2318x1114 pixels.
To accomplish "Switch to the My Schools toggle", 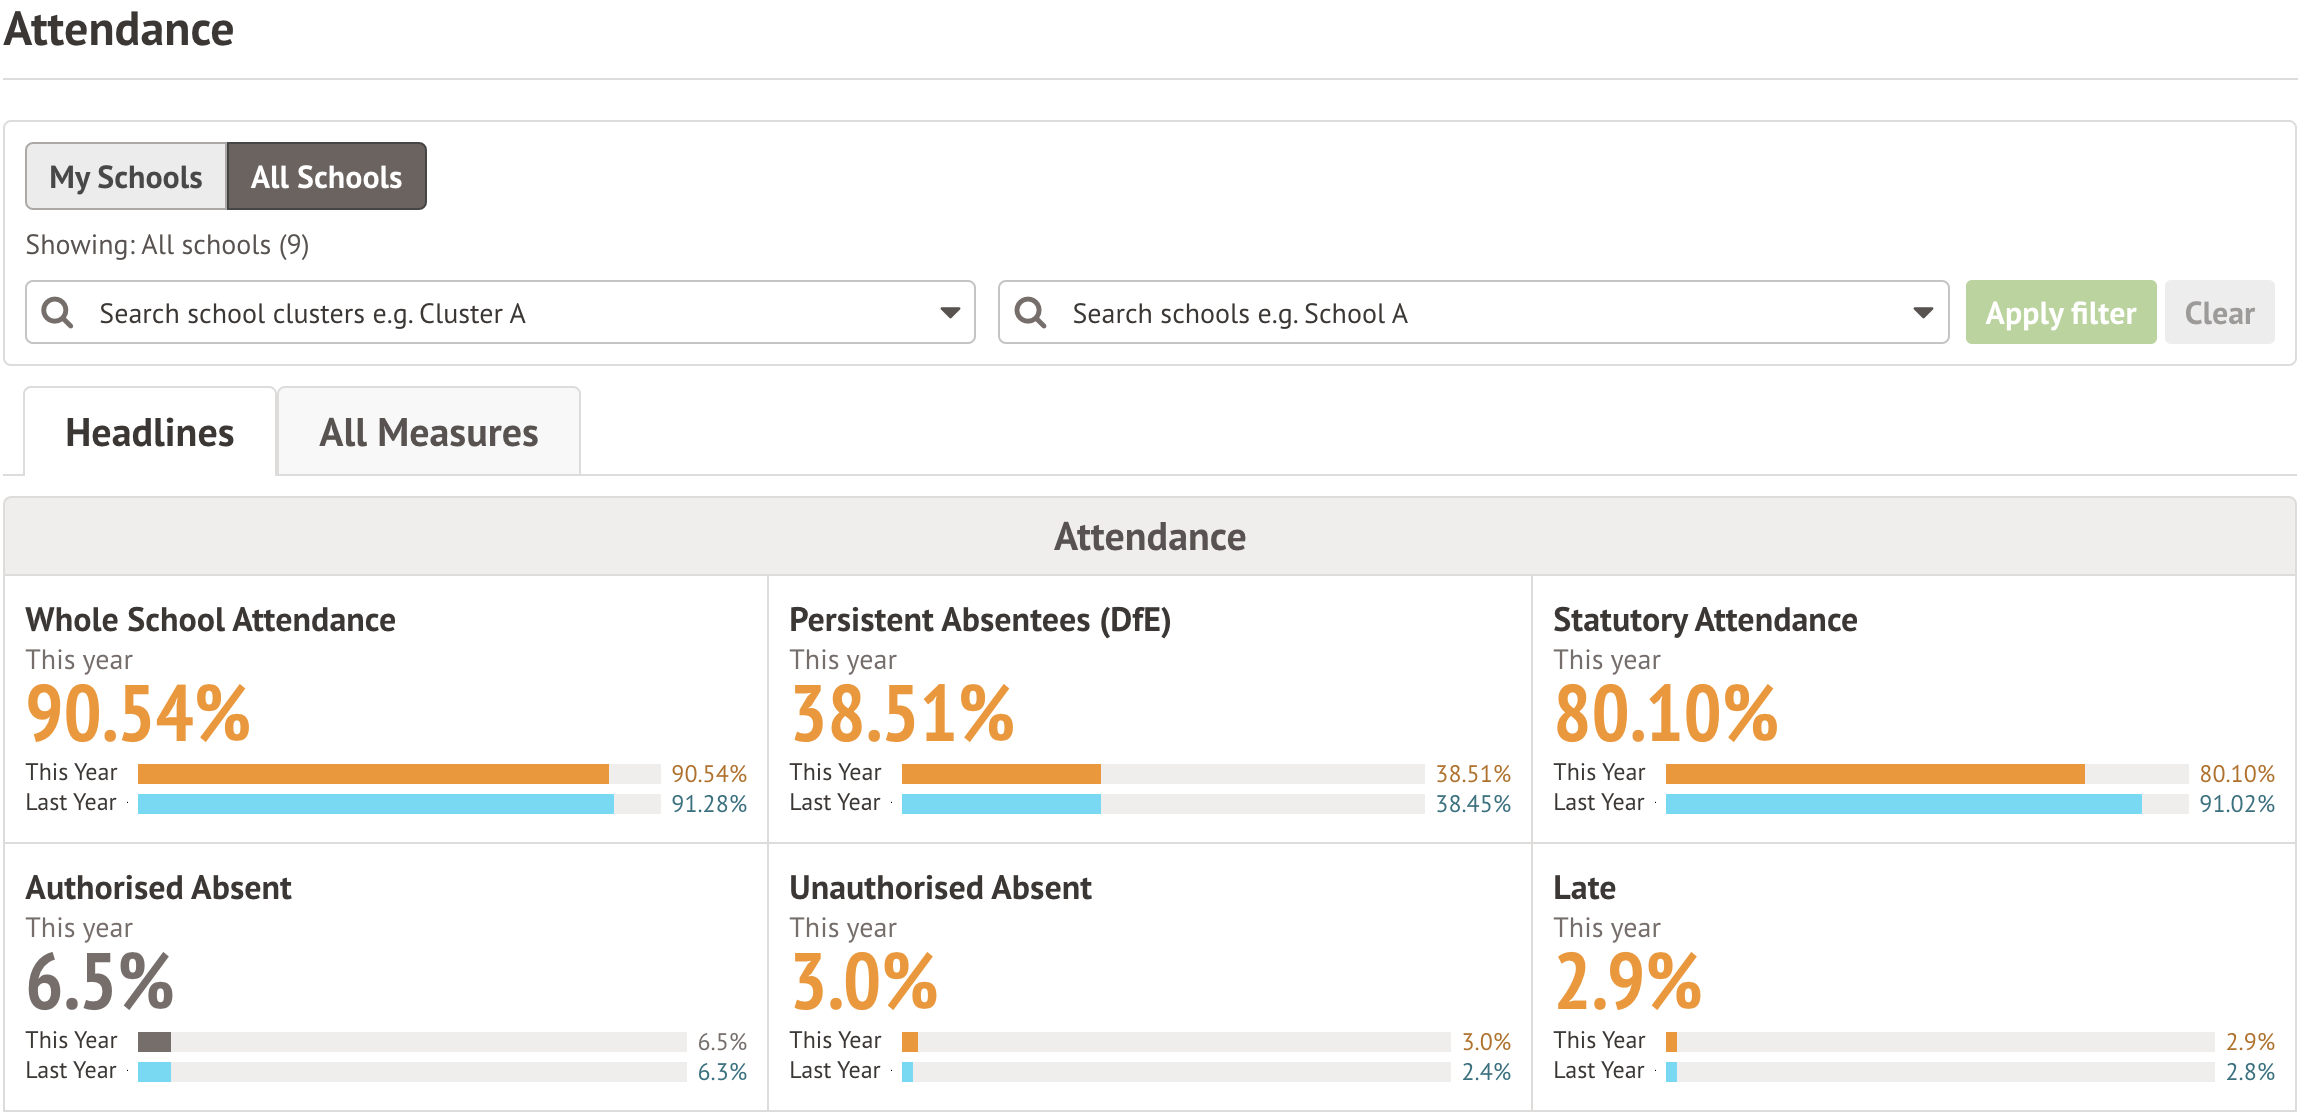I will pyautogui.click(x=126, y=177).
